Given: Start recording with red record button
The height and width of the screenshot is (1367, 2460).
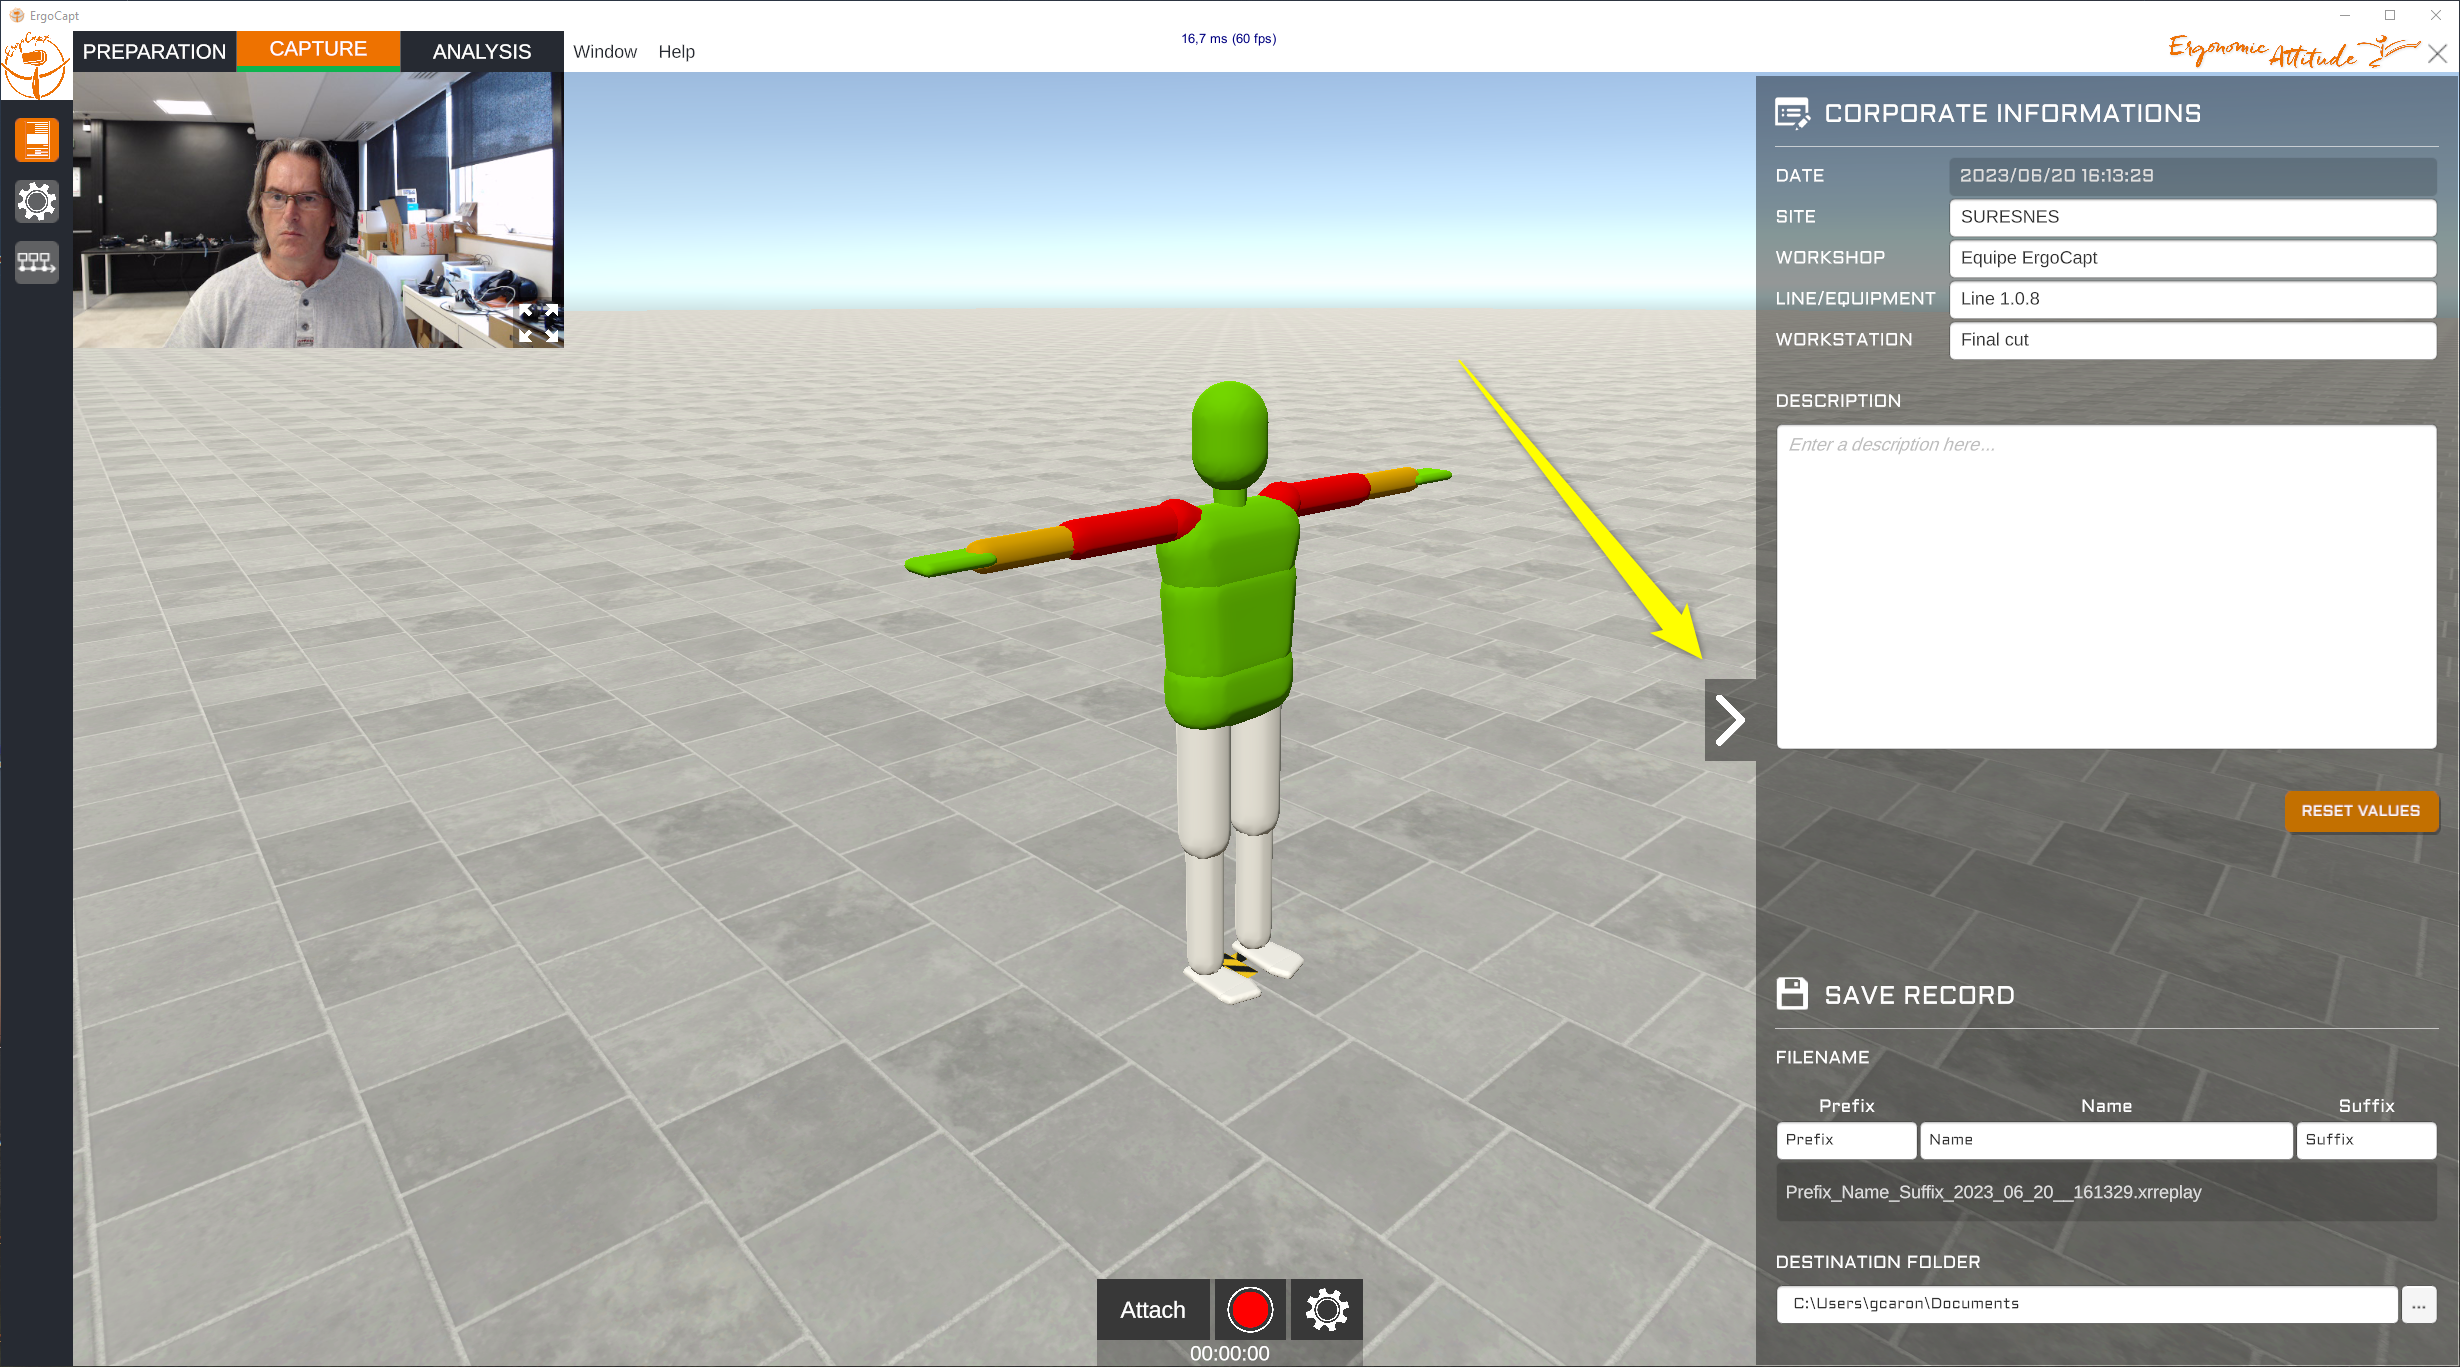Looking at the screenshot, I should [x=1250, y=1309].
